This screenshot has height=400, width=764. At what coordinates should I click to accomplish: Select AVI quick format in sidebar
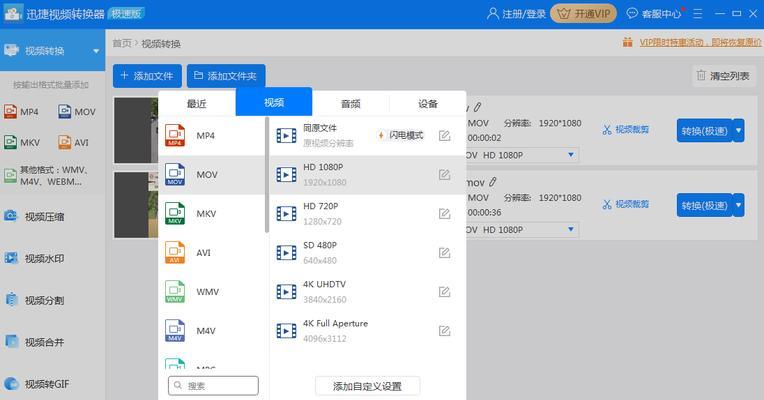coord(73,142)
